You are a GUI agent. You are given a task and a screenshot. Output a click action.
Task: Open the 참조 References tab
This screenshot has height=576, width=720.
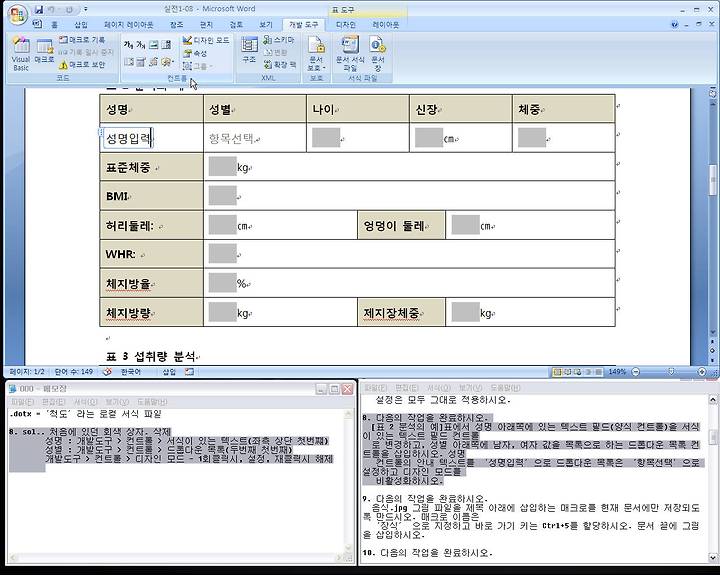point(176,25)
